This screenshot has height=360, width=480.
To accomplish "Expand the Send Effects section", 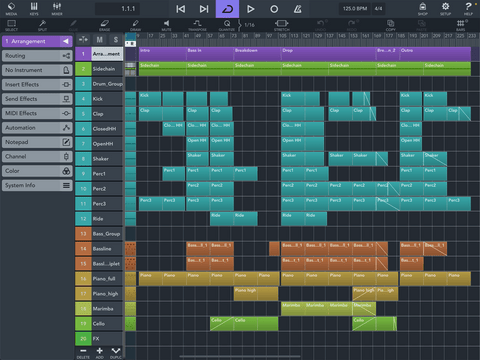I will 37,99.
